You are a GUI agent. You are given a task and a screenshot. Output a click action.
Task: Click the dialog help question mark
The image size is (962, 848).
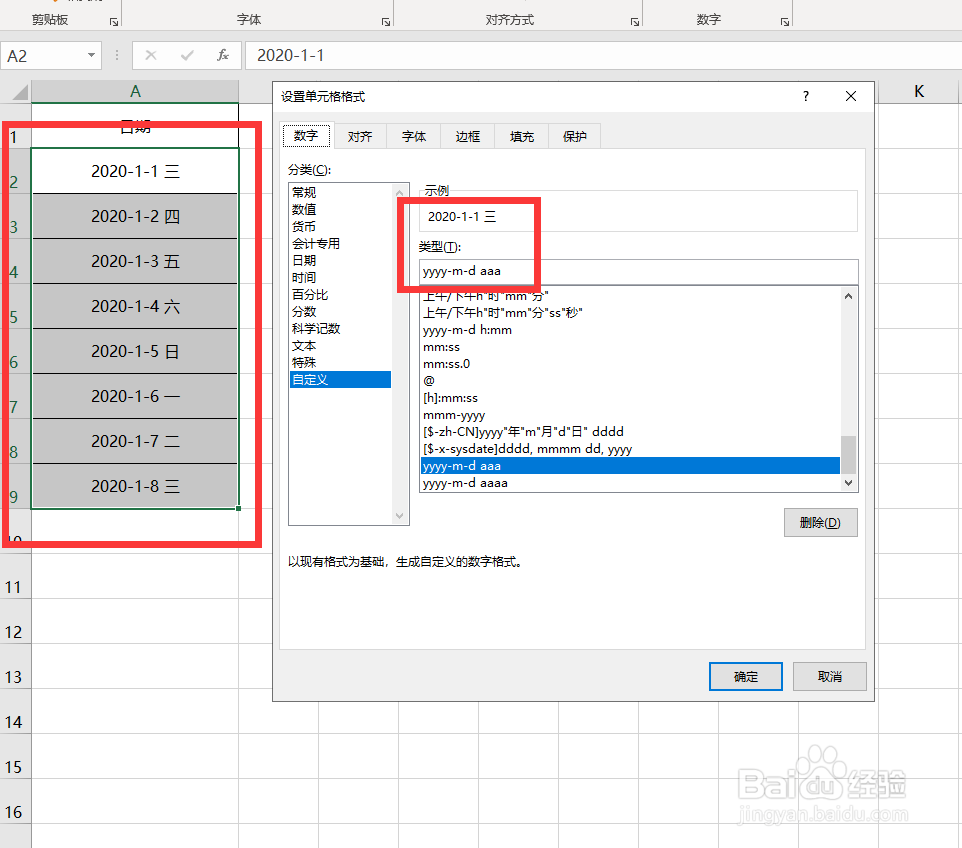[806, 96]
